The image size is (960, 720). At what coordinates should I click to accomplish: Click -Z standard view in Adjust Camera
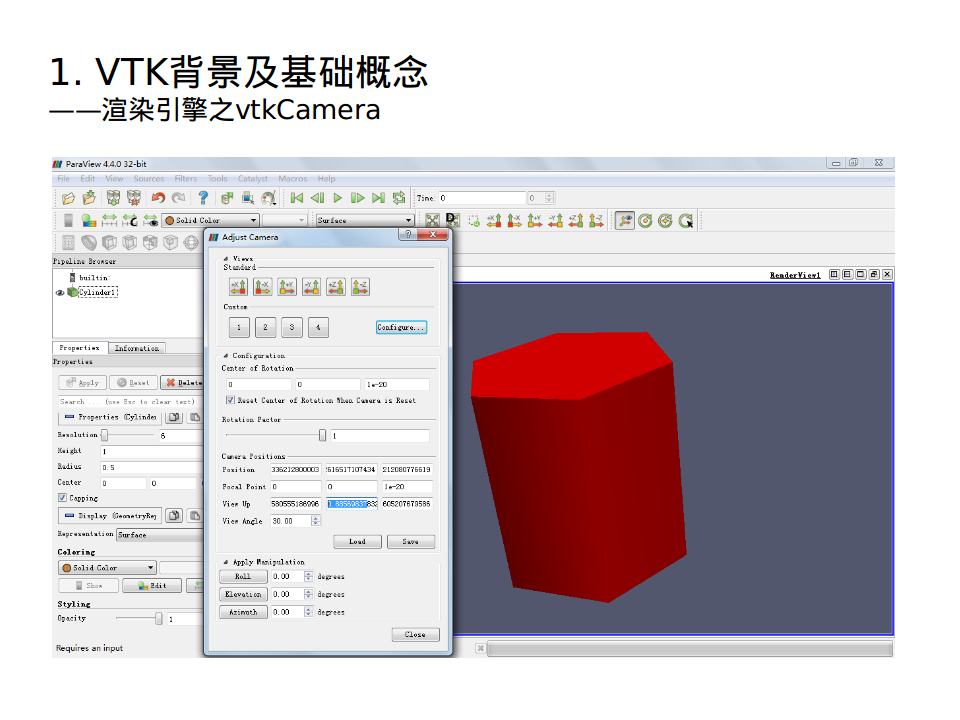point(361,287)
